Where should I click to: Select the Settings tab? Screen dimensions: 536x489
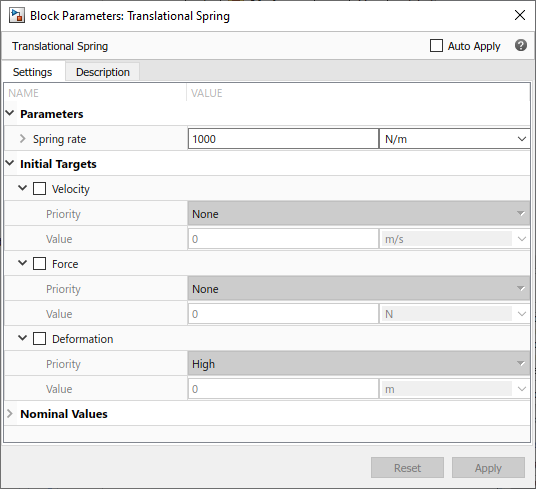(x=32, y=72)
